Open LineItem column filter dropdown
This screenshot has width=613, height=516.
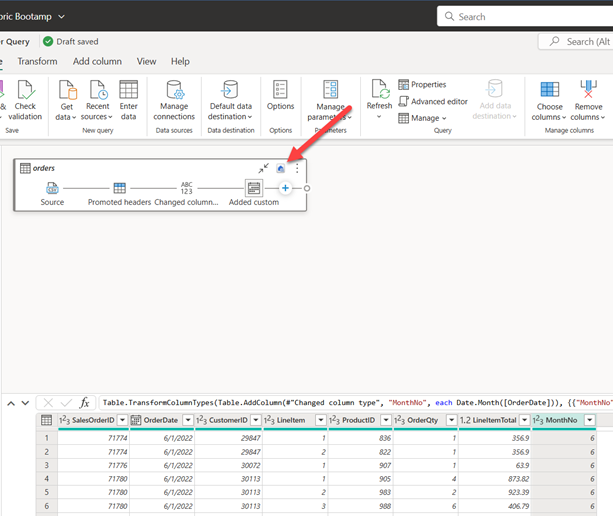321,420
